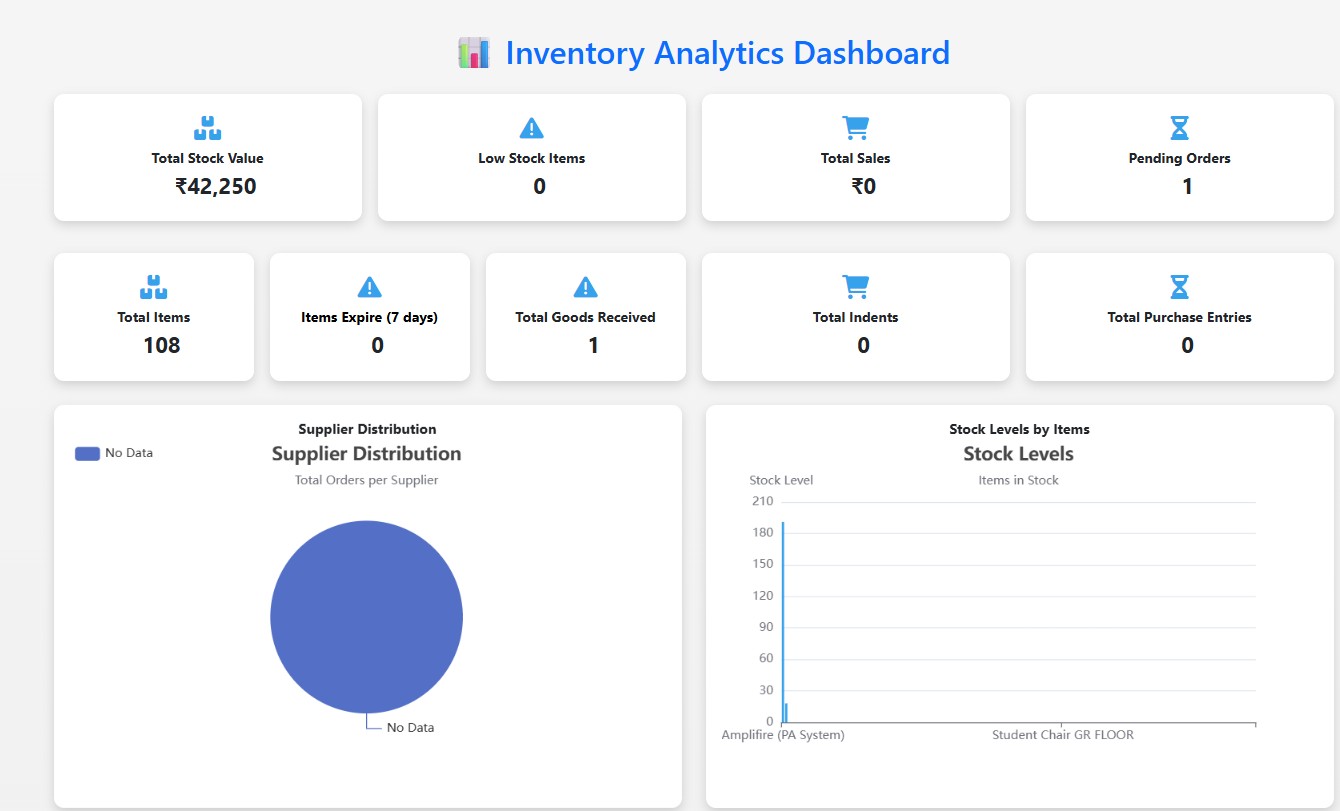Click the ₹0 total sales value
1340x811 pixels.
(864, 186)
